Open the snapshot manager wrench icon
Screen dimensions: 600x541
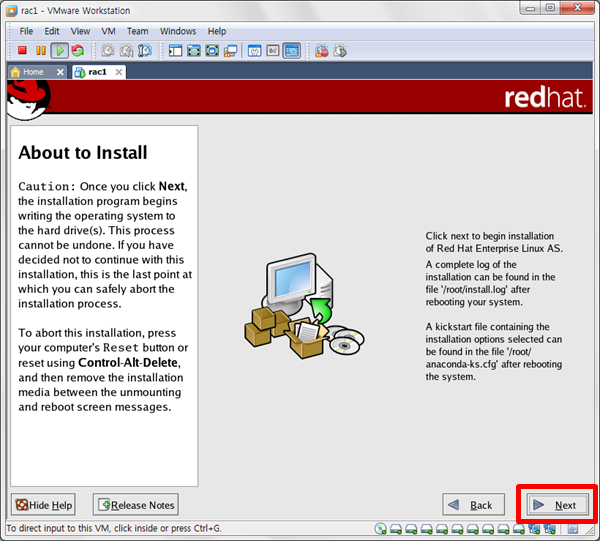[145, 51]
